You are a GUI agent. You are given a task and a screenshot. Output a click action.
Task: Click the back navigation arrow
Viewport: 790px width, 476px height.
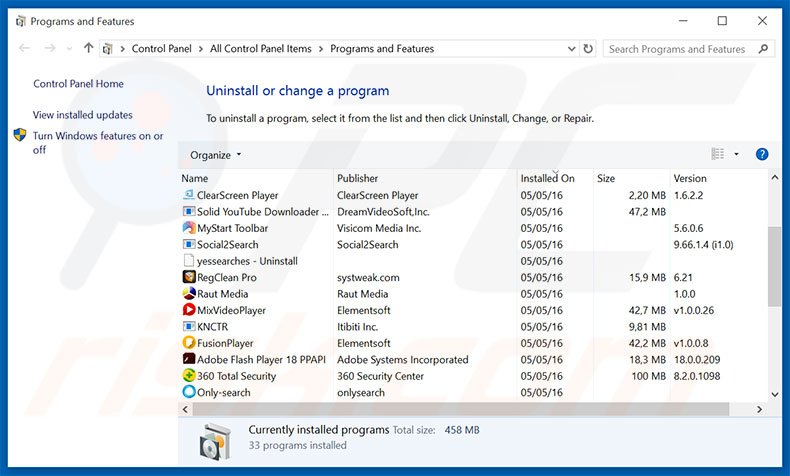[x=24, y=48]
